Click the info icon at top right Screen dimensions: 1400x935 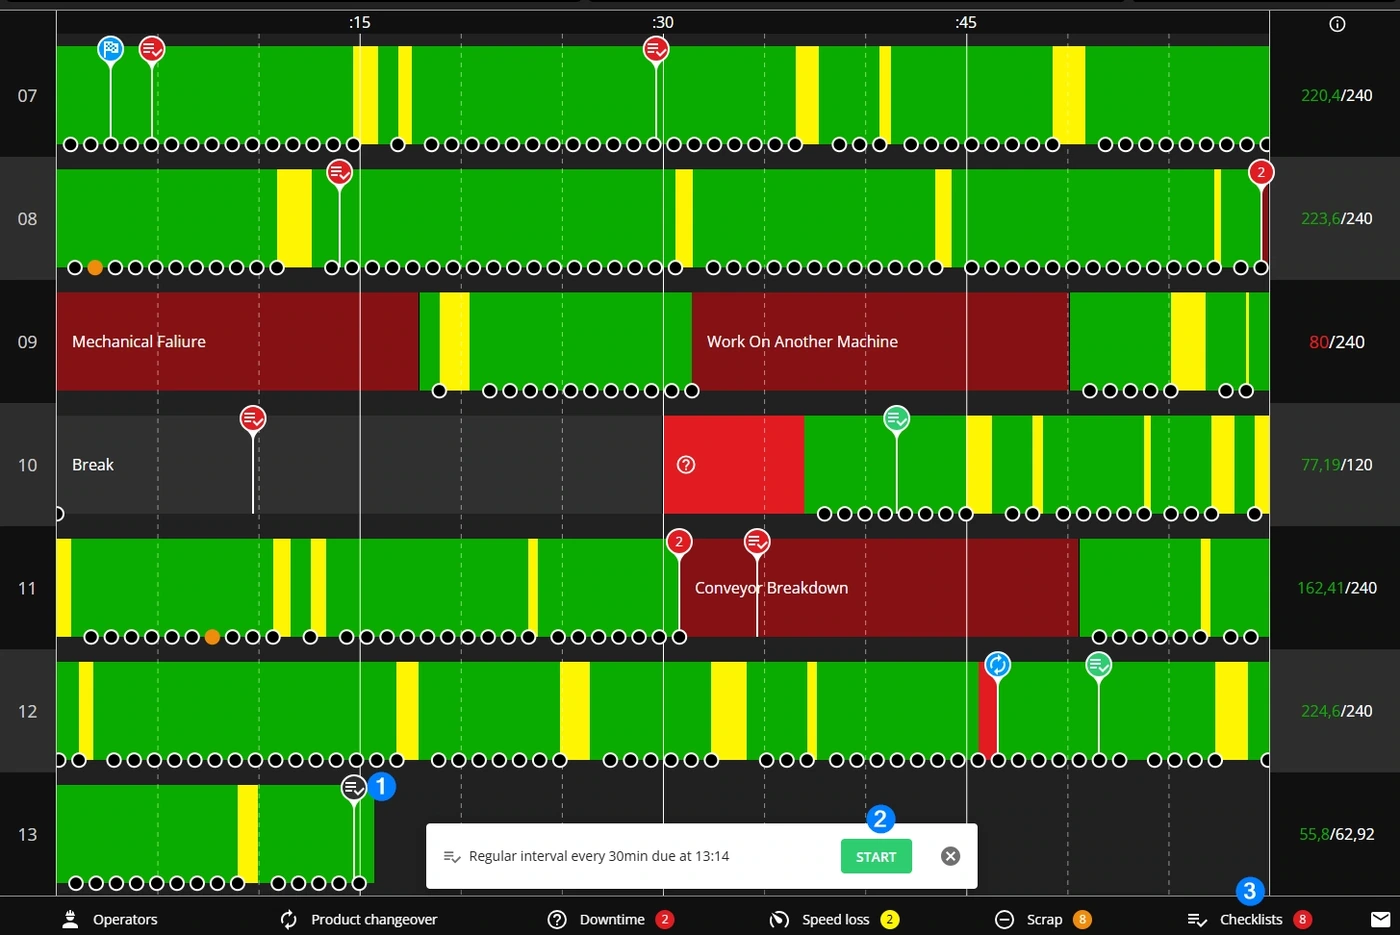[x=1337, y=24]
